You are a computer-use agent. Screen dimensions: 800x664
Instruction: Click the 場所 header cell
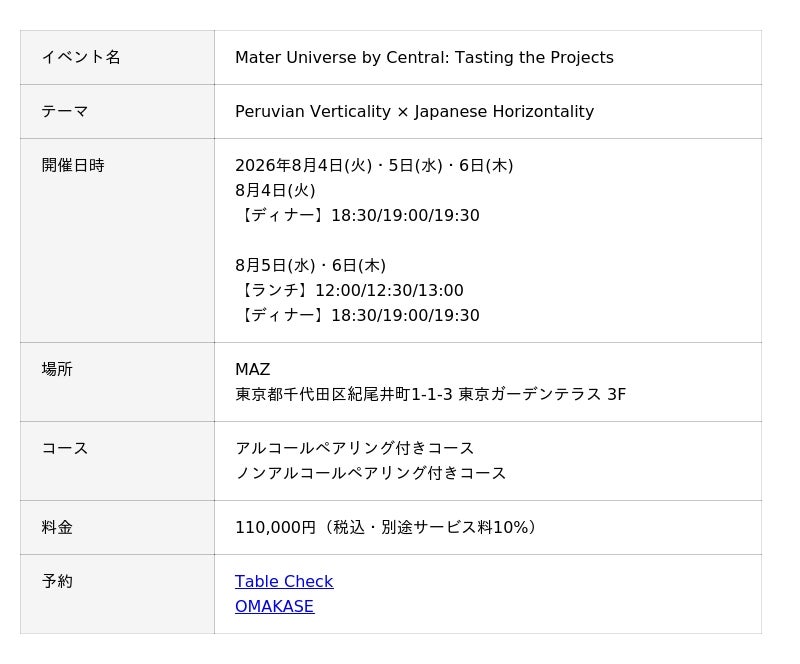(x=117, y=382)
